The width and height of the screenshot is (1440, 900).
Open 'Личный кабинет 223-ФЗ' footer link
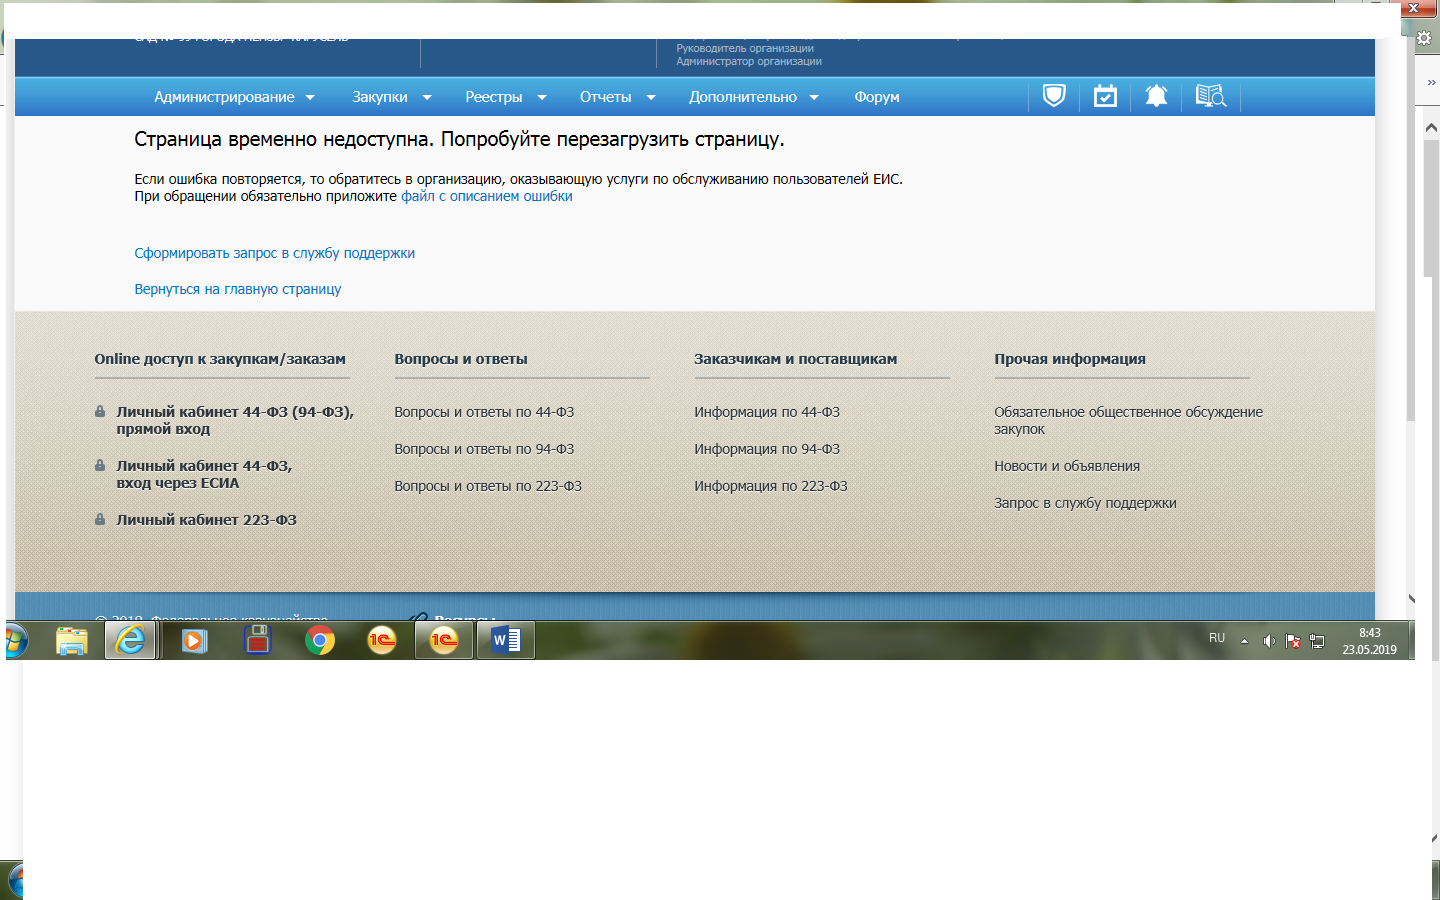pyautogui.click(x=206, y=520)
